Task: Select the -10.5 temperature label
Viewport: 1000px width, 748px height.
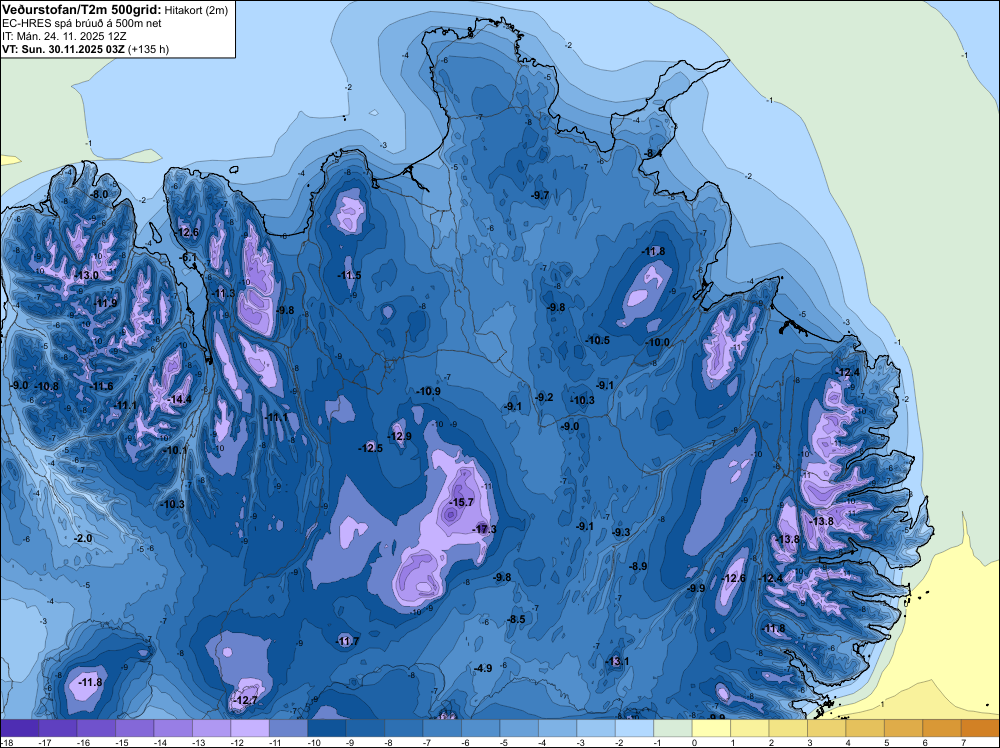Action: (x=598, y=340)
